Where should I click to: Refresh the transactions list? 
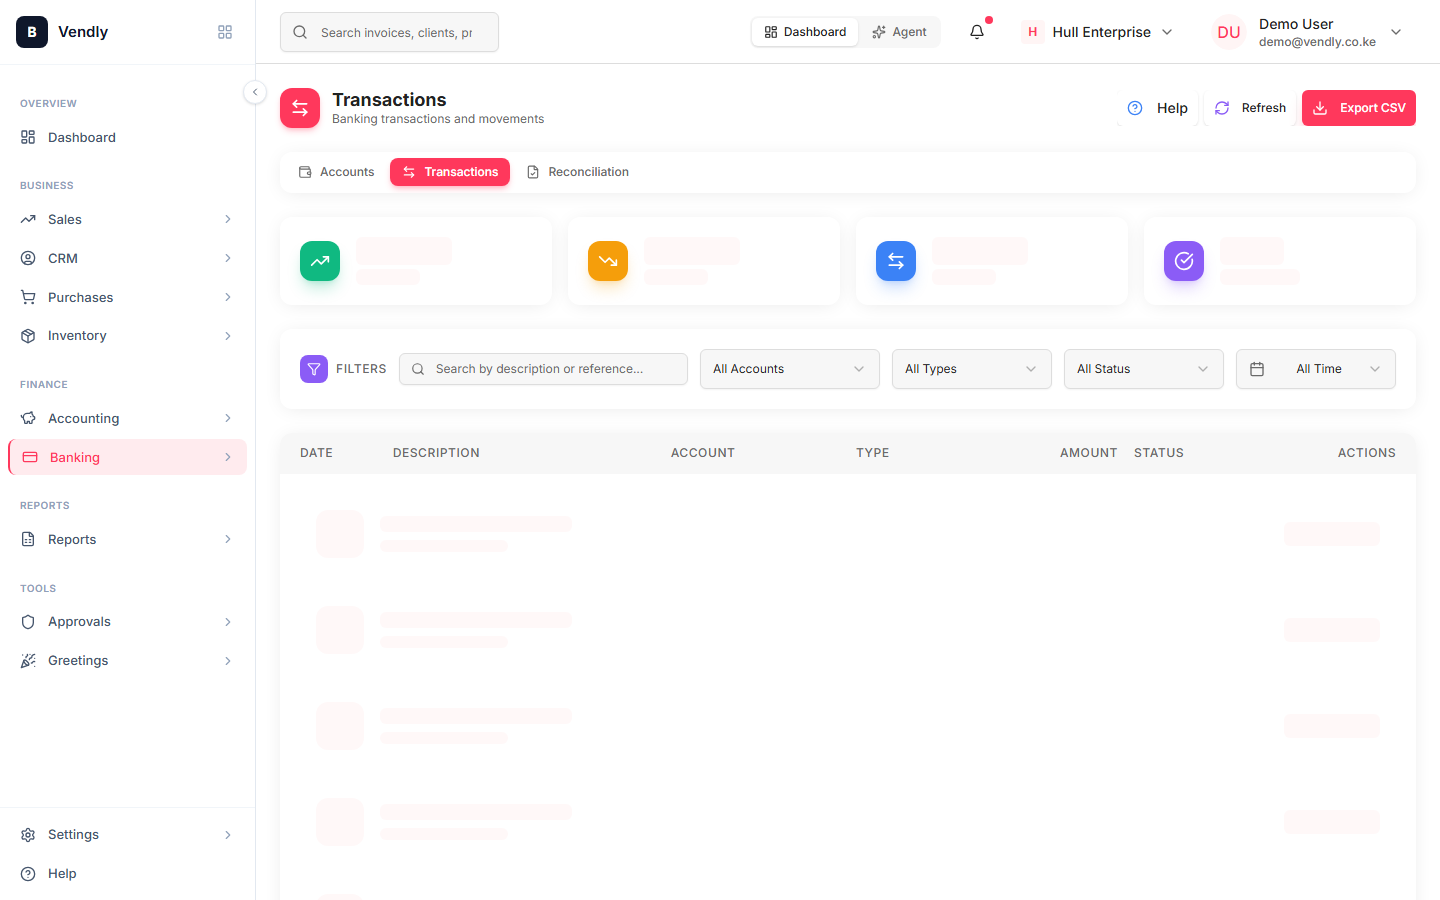coord(1250,108)
